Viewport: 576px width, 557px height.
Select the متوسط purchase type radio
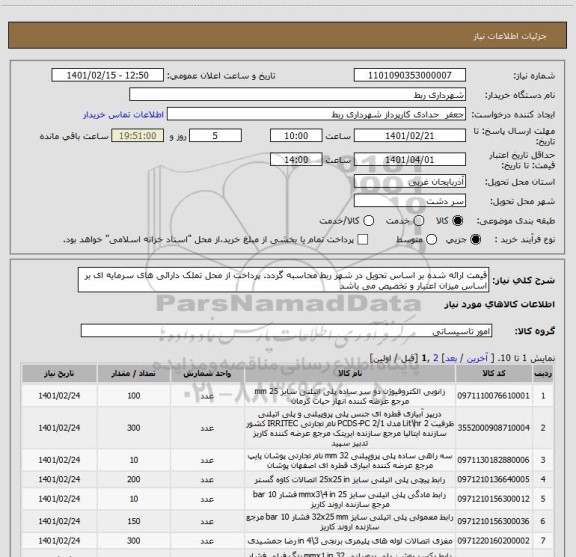tap(431, 240)
